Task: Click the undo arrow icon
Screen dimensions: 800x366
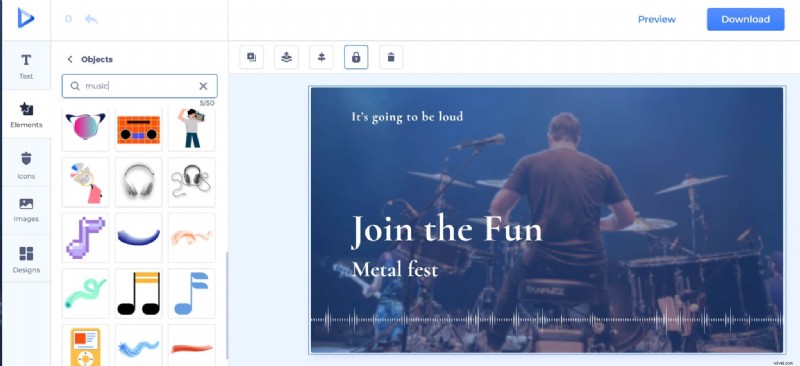Action: tap(91, 19)
